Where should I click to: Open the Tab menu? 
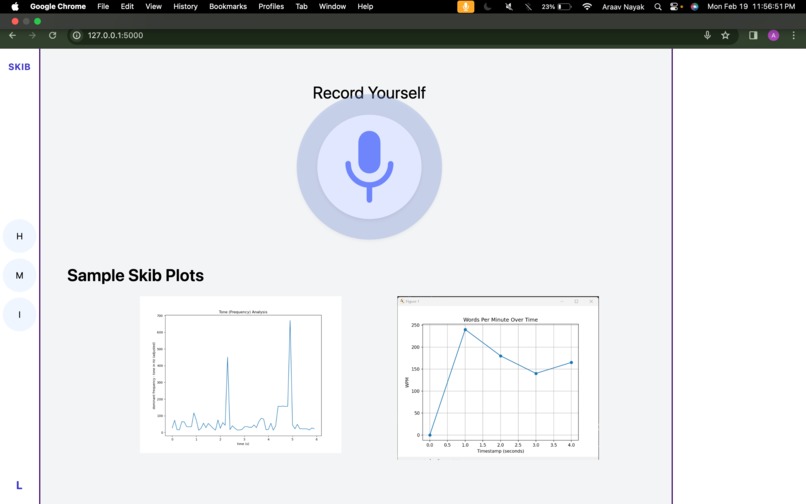click(301, 7)
